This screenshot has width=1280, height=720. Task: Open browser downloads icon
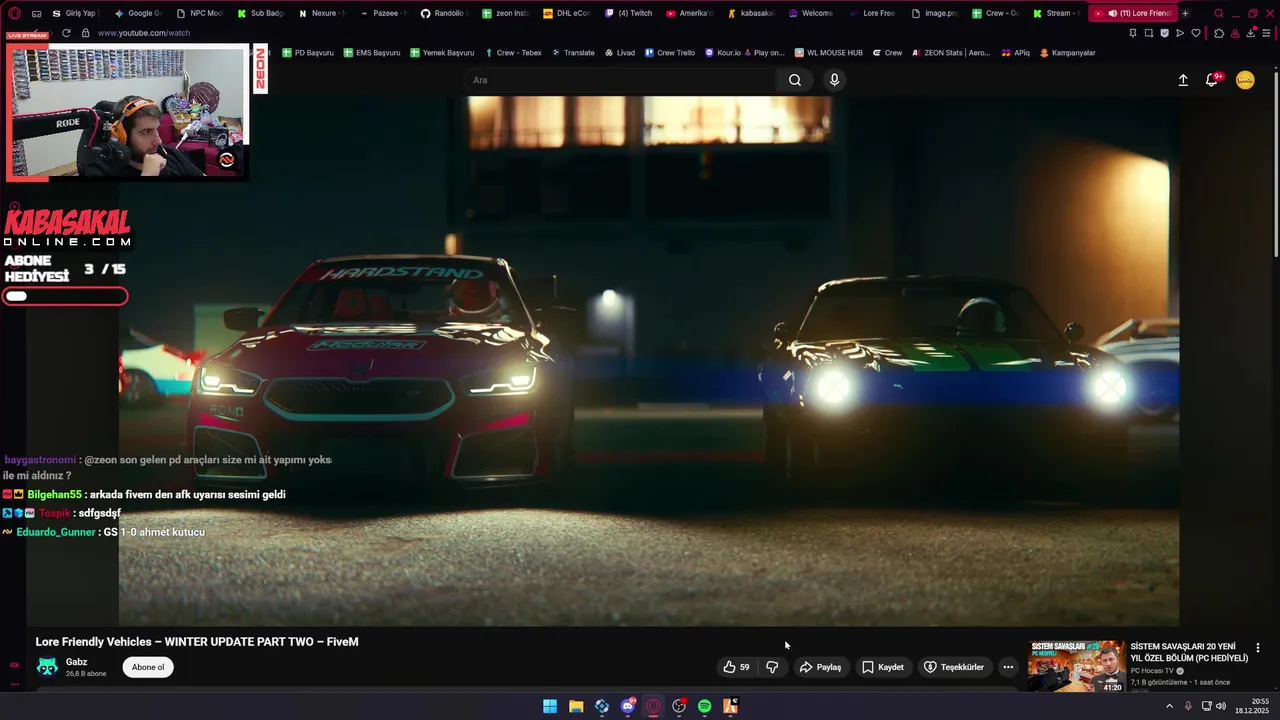coord(1251,33)
